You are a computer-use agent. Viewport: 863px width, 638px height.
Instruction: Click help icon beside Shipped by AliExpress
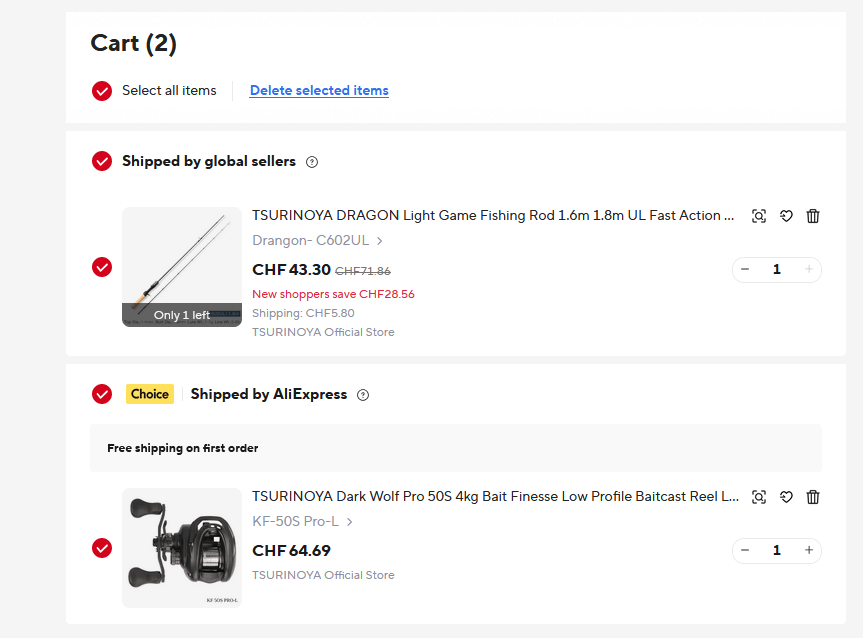tap(363, 395)
